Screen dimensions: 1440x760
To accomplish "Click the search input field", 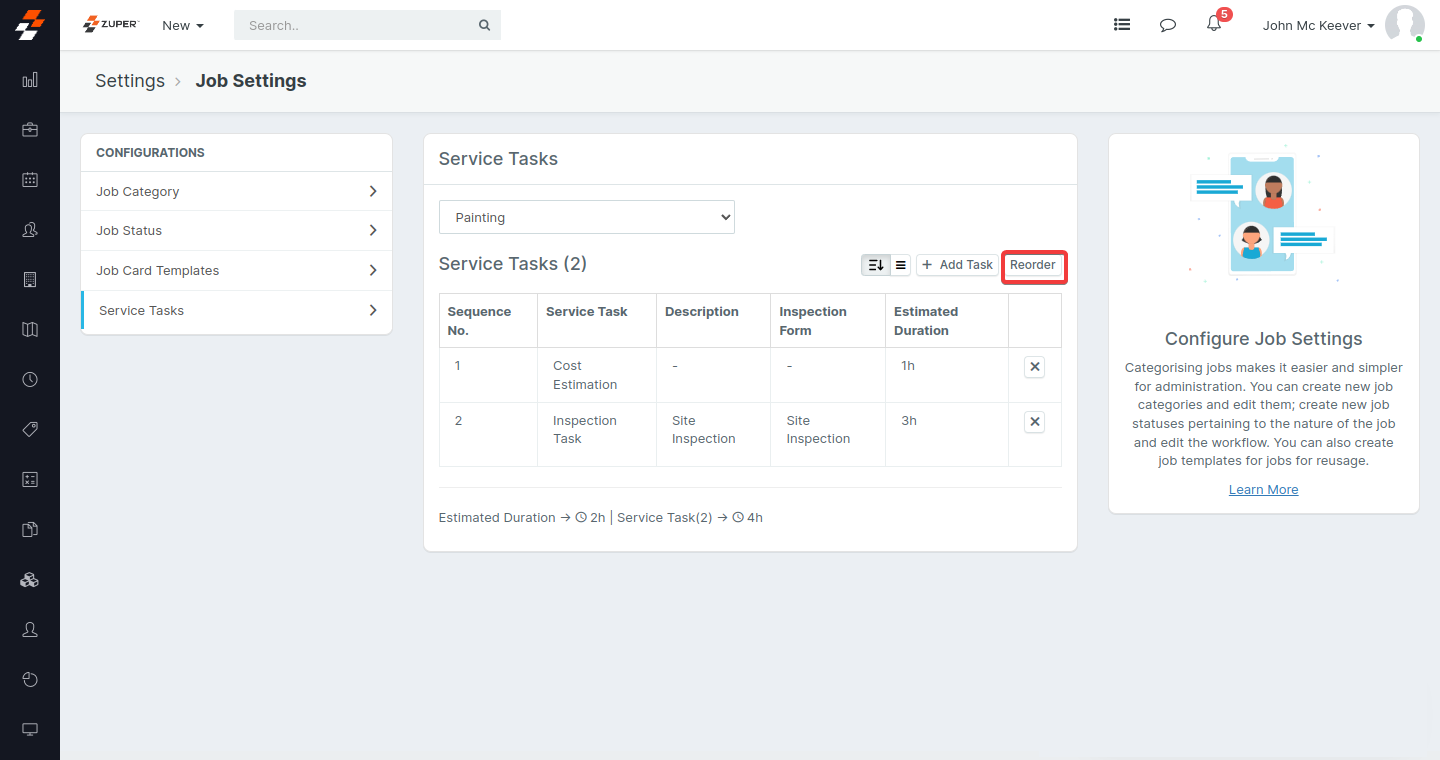I will 360,25.
